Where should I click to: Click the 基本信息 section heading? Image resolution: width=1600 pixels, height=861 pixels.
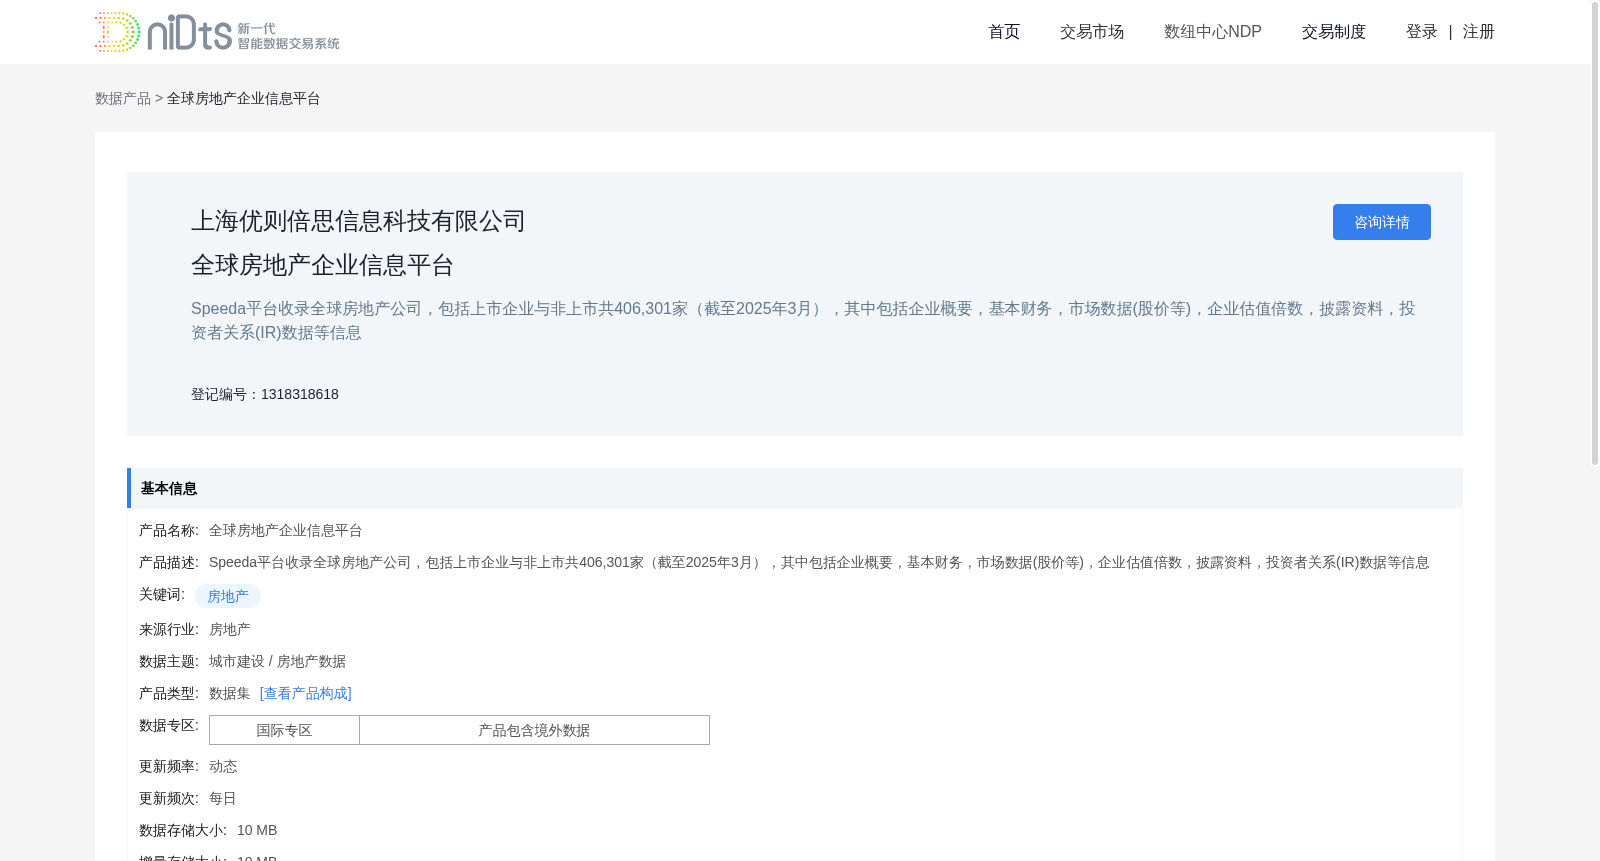(x=169, y=488)
